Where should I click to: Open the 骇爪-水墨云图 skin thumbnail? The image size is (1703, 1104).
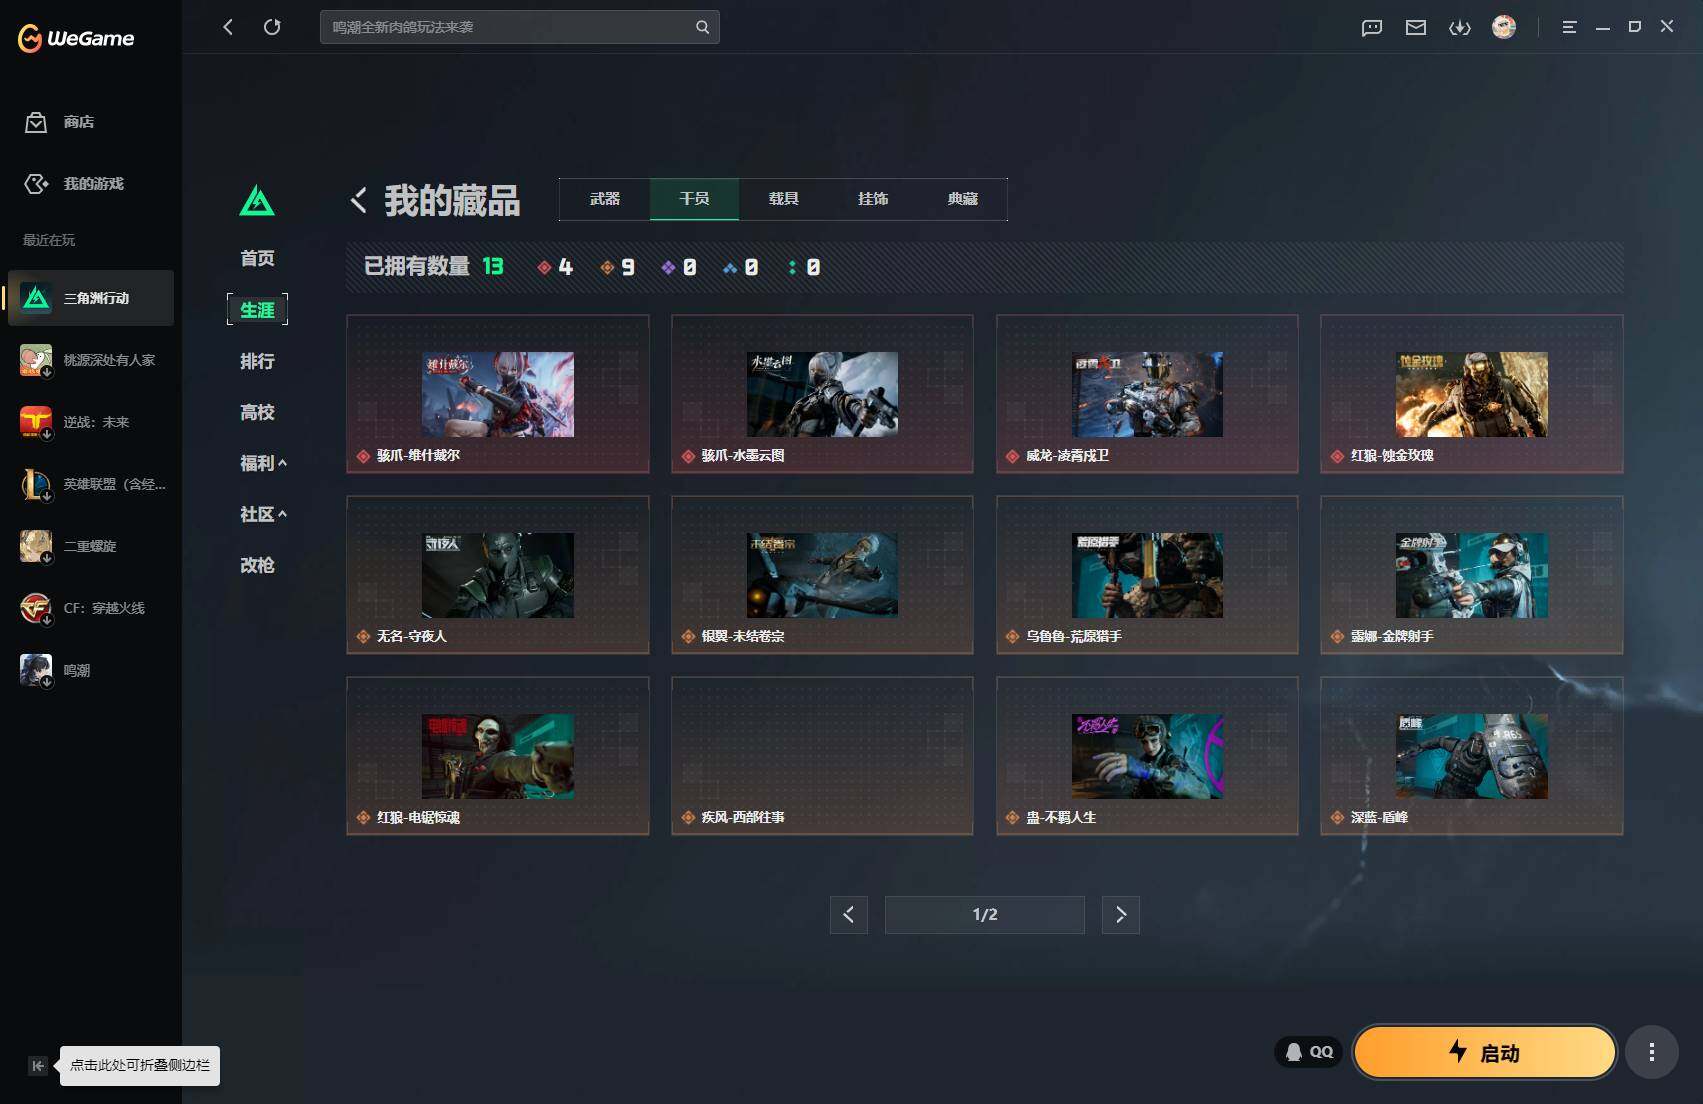click(x=822, y=394)
